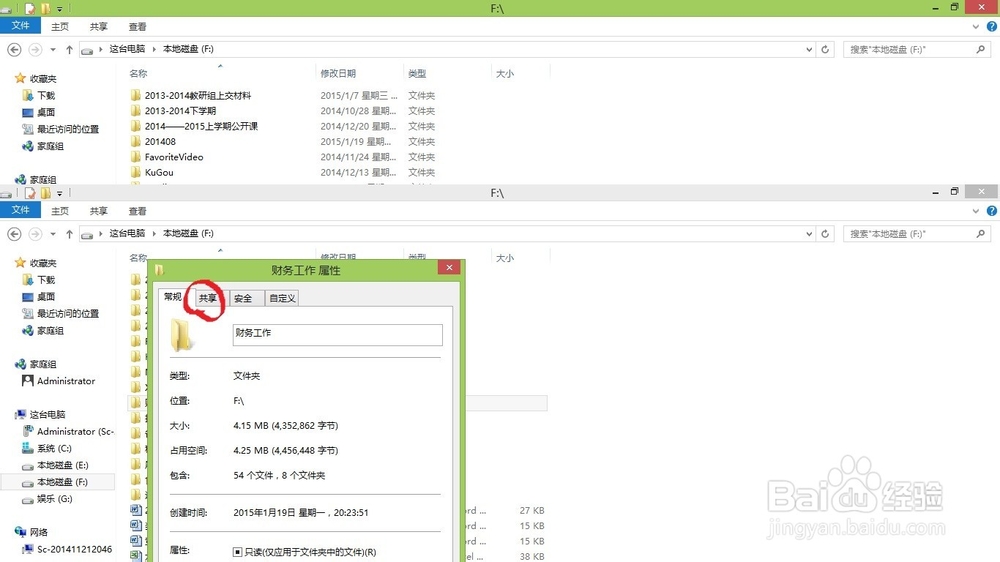Open 本地磁盘 (F:) drive in sidebar
1000x562 pixels.
62,482
